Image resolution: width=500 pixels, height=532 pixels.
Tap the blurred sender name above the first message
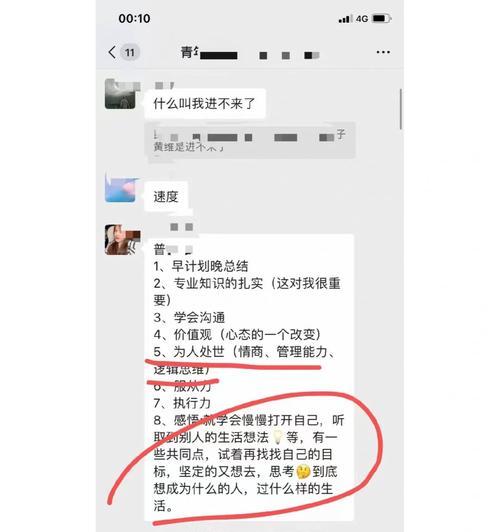(165, 85)
